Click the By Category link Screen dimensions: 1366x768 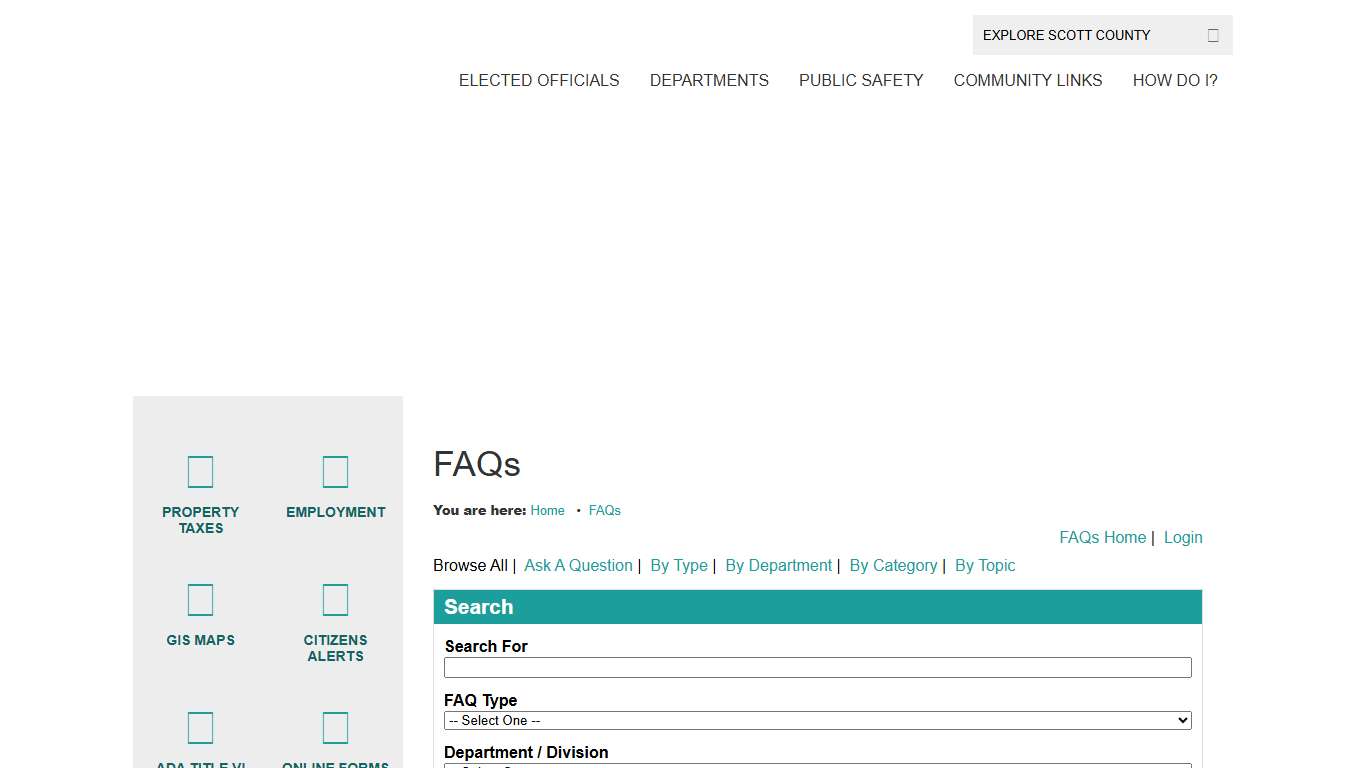pos(893,565)
